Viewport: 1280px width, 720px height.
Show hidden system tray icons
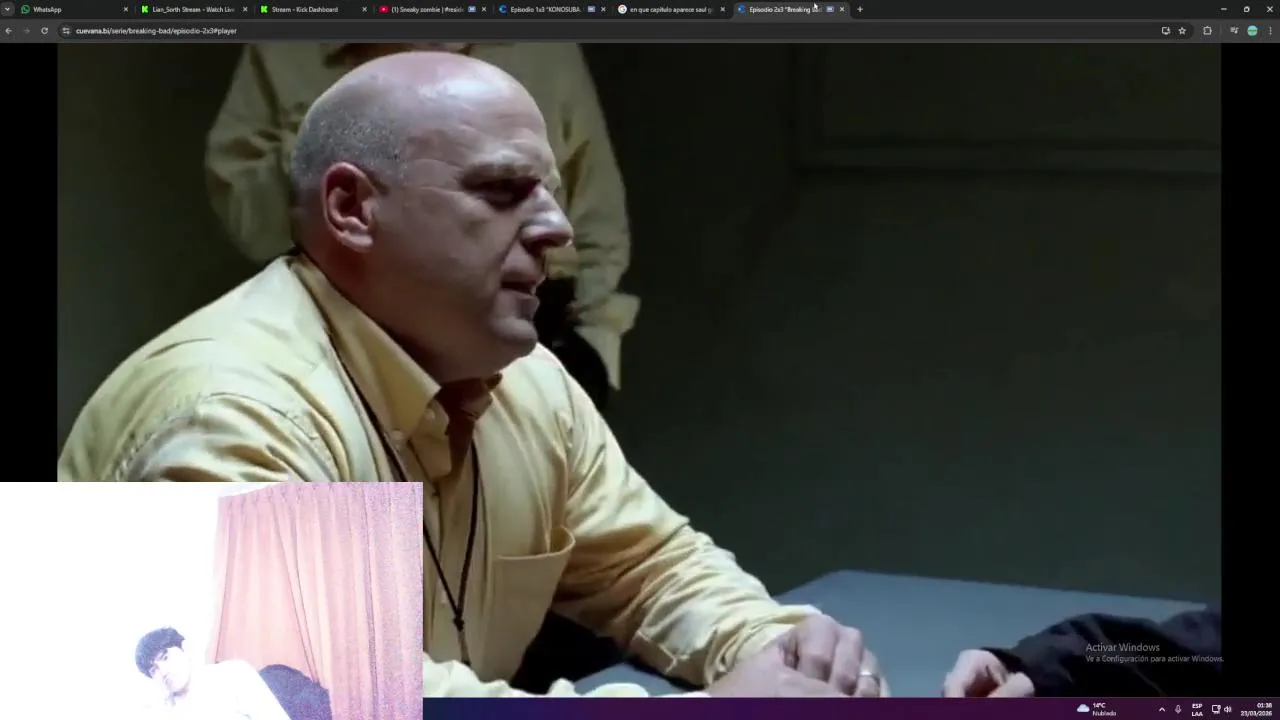(1161, 709)
